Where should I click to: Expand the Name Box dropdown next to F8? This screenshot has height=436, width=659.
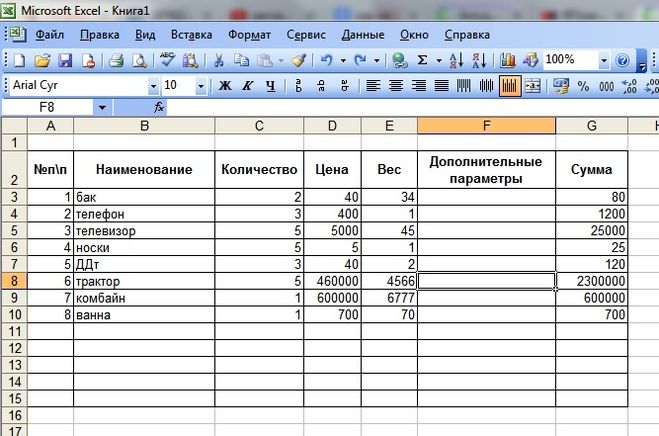102,108
